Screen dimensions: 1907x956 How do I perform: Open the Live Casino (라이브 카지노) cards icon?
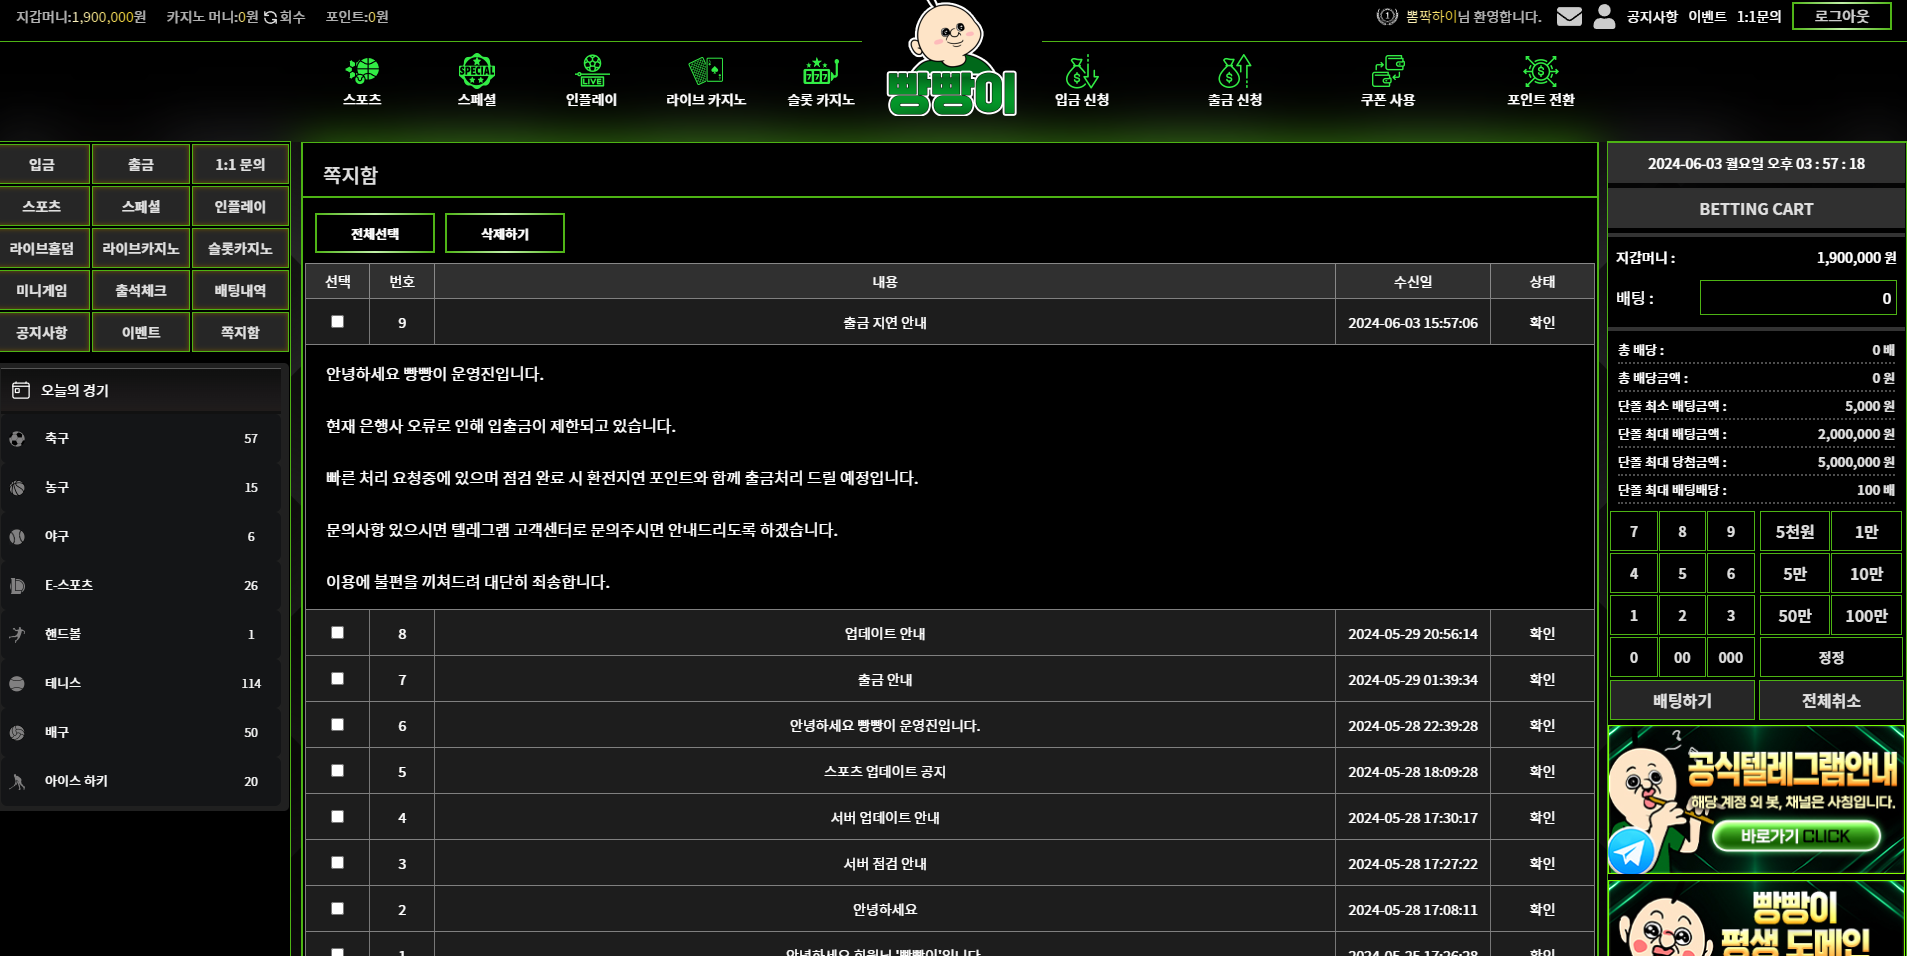click(706, 71)
